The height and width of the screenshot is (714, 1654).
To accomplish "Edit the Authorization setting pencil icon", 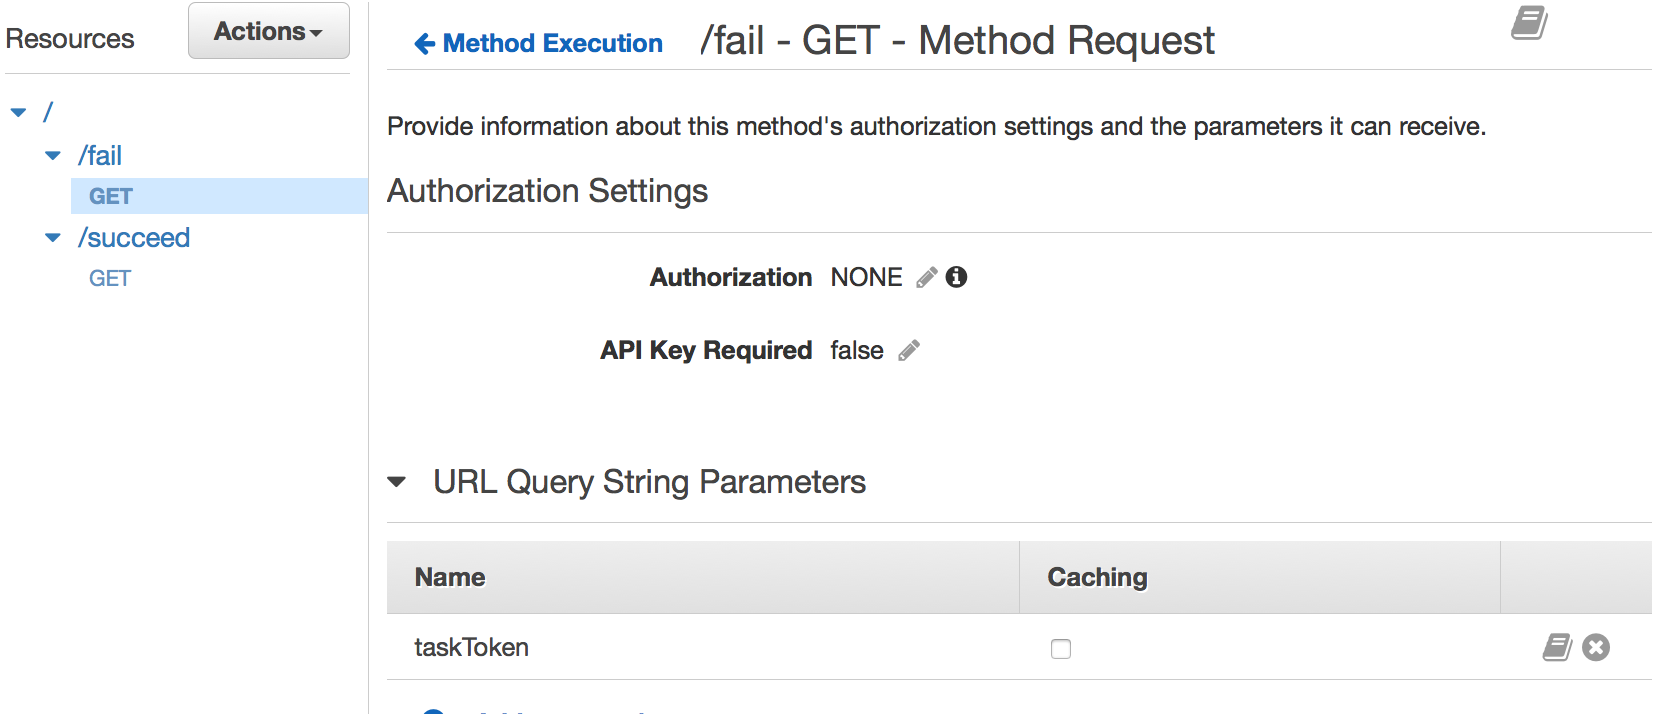I will click(x=927, y=277).
